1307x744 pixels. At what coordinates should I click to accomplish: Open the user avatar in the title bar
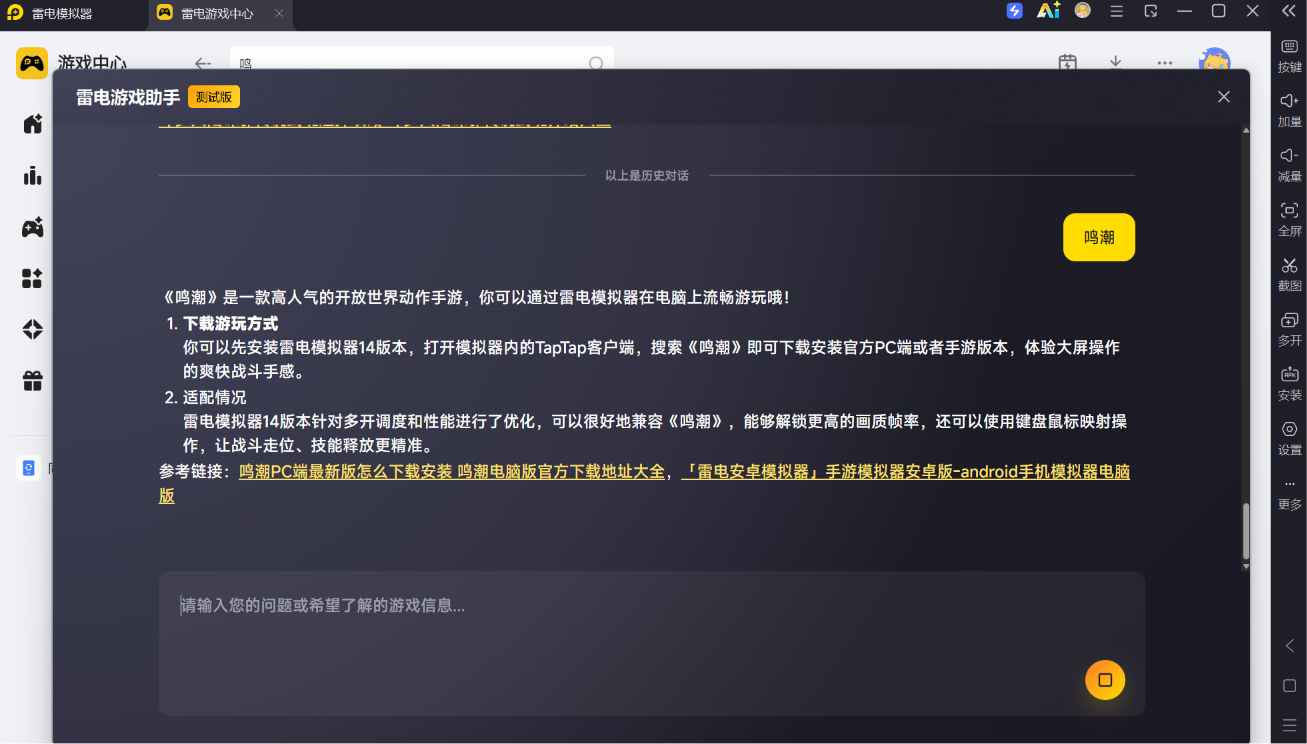(x=1083, y=11)
